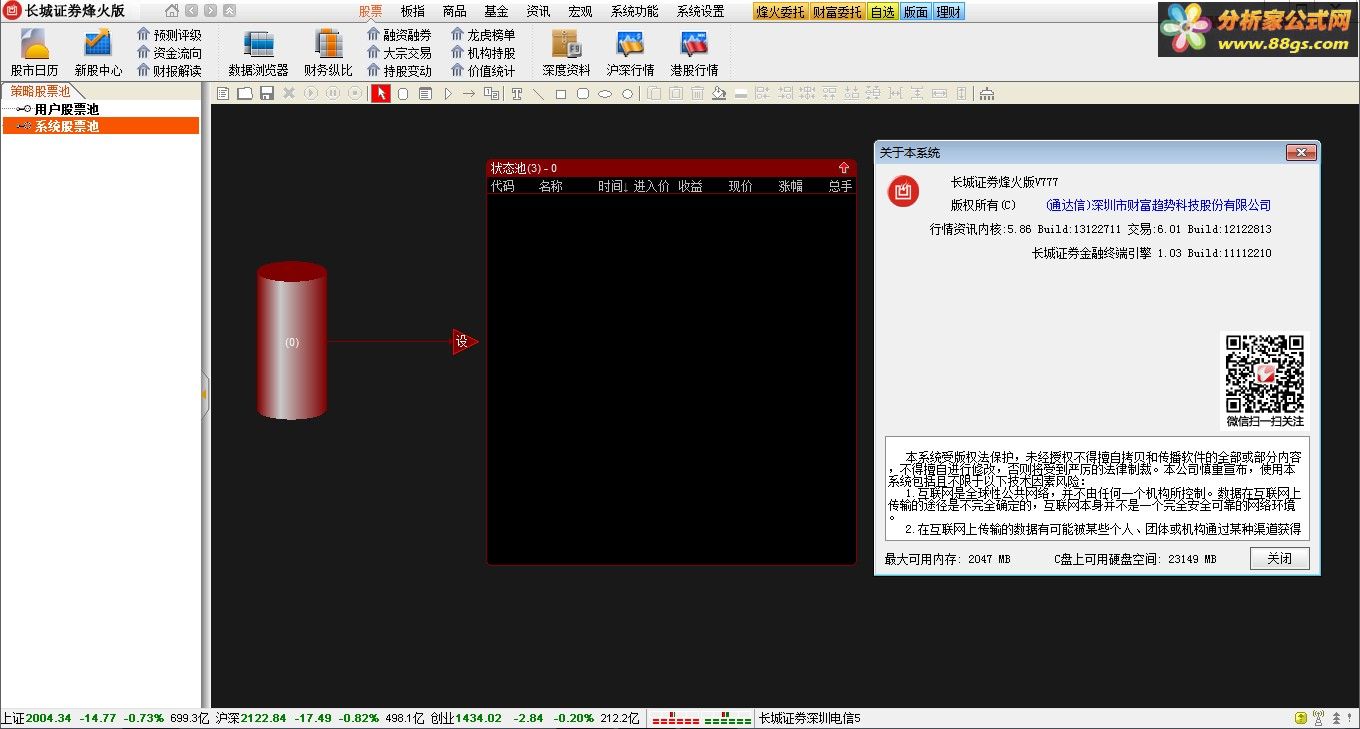Select the ellipse shape tool

click(605, 94)
